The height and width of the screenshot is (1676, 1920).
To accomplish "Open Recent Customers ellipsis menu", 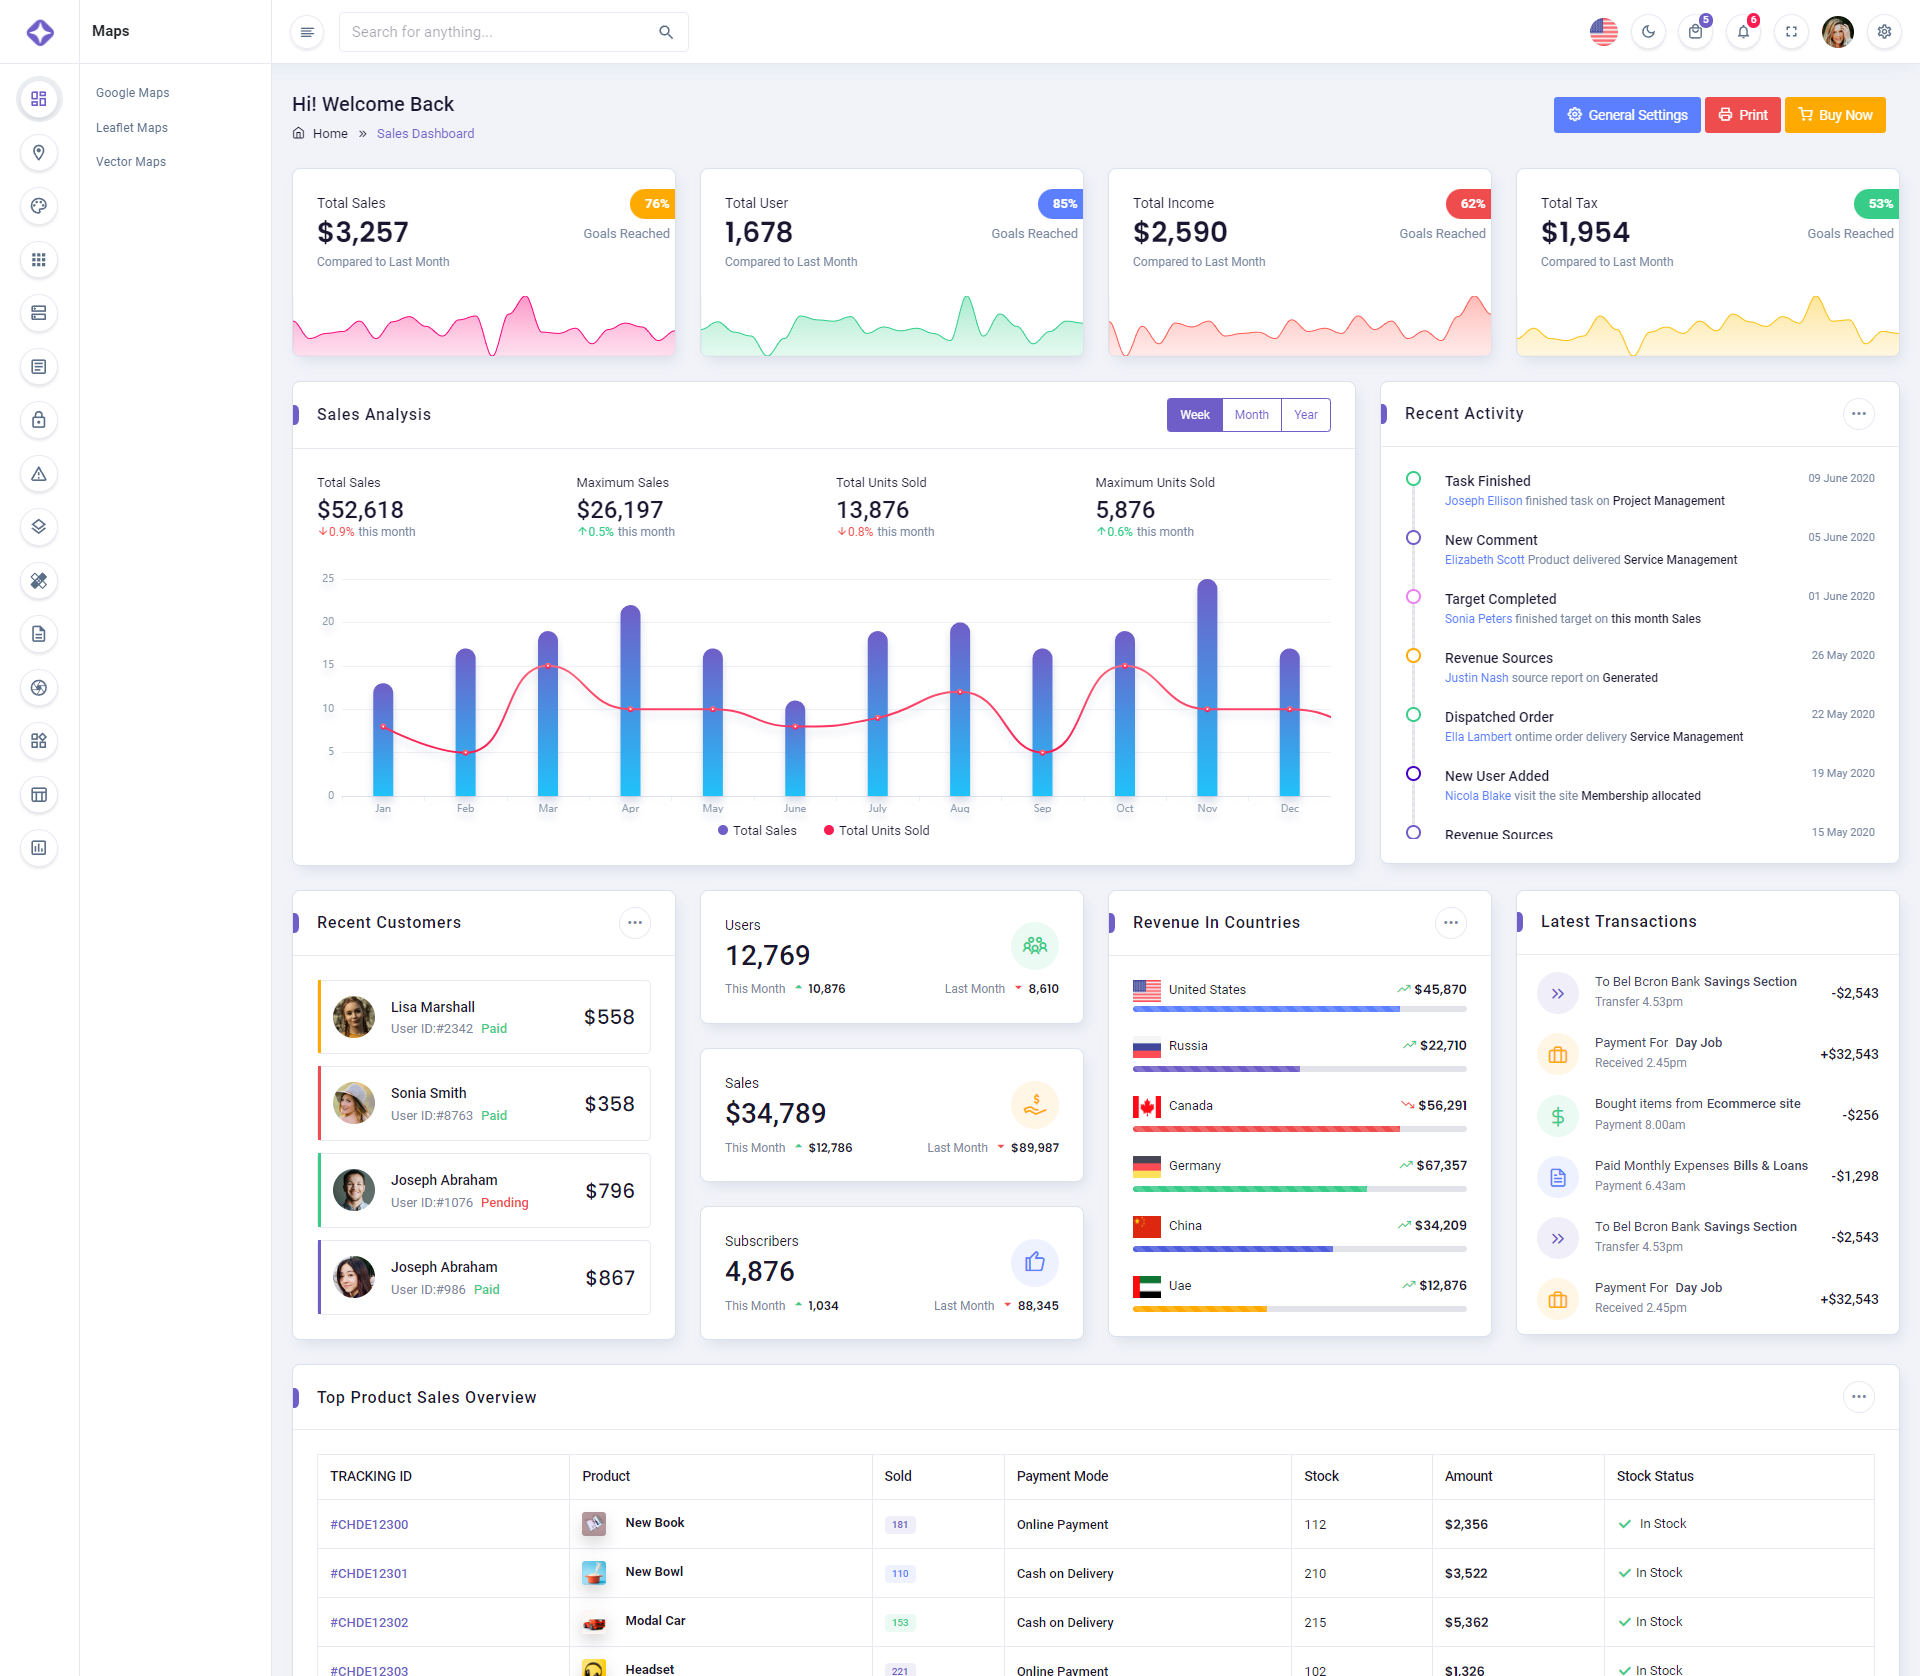I will [x=634, y=923].
